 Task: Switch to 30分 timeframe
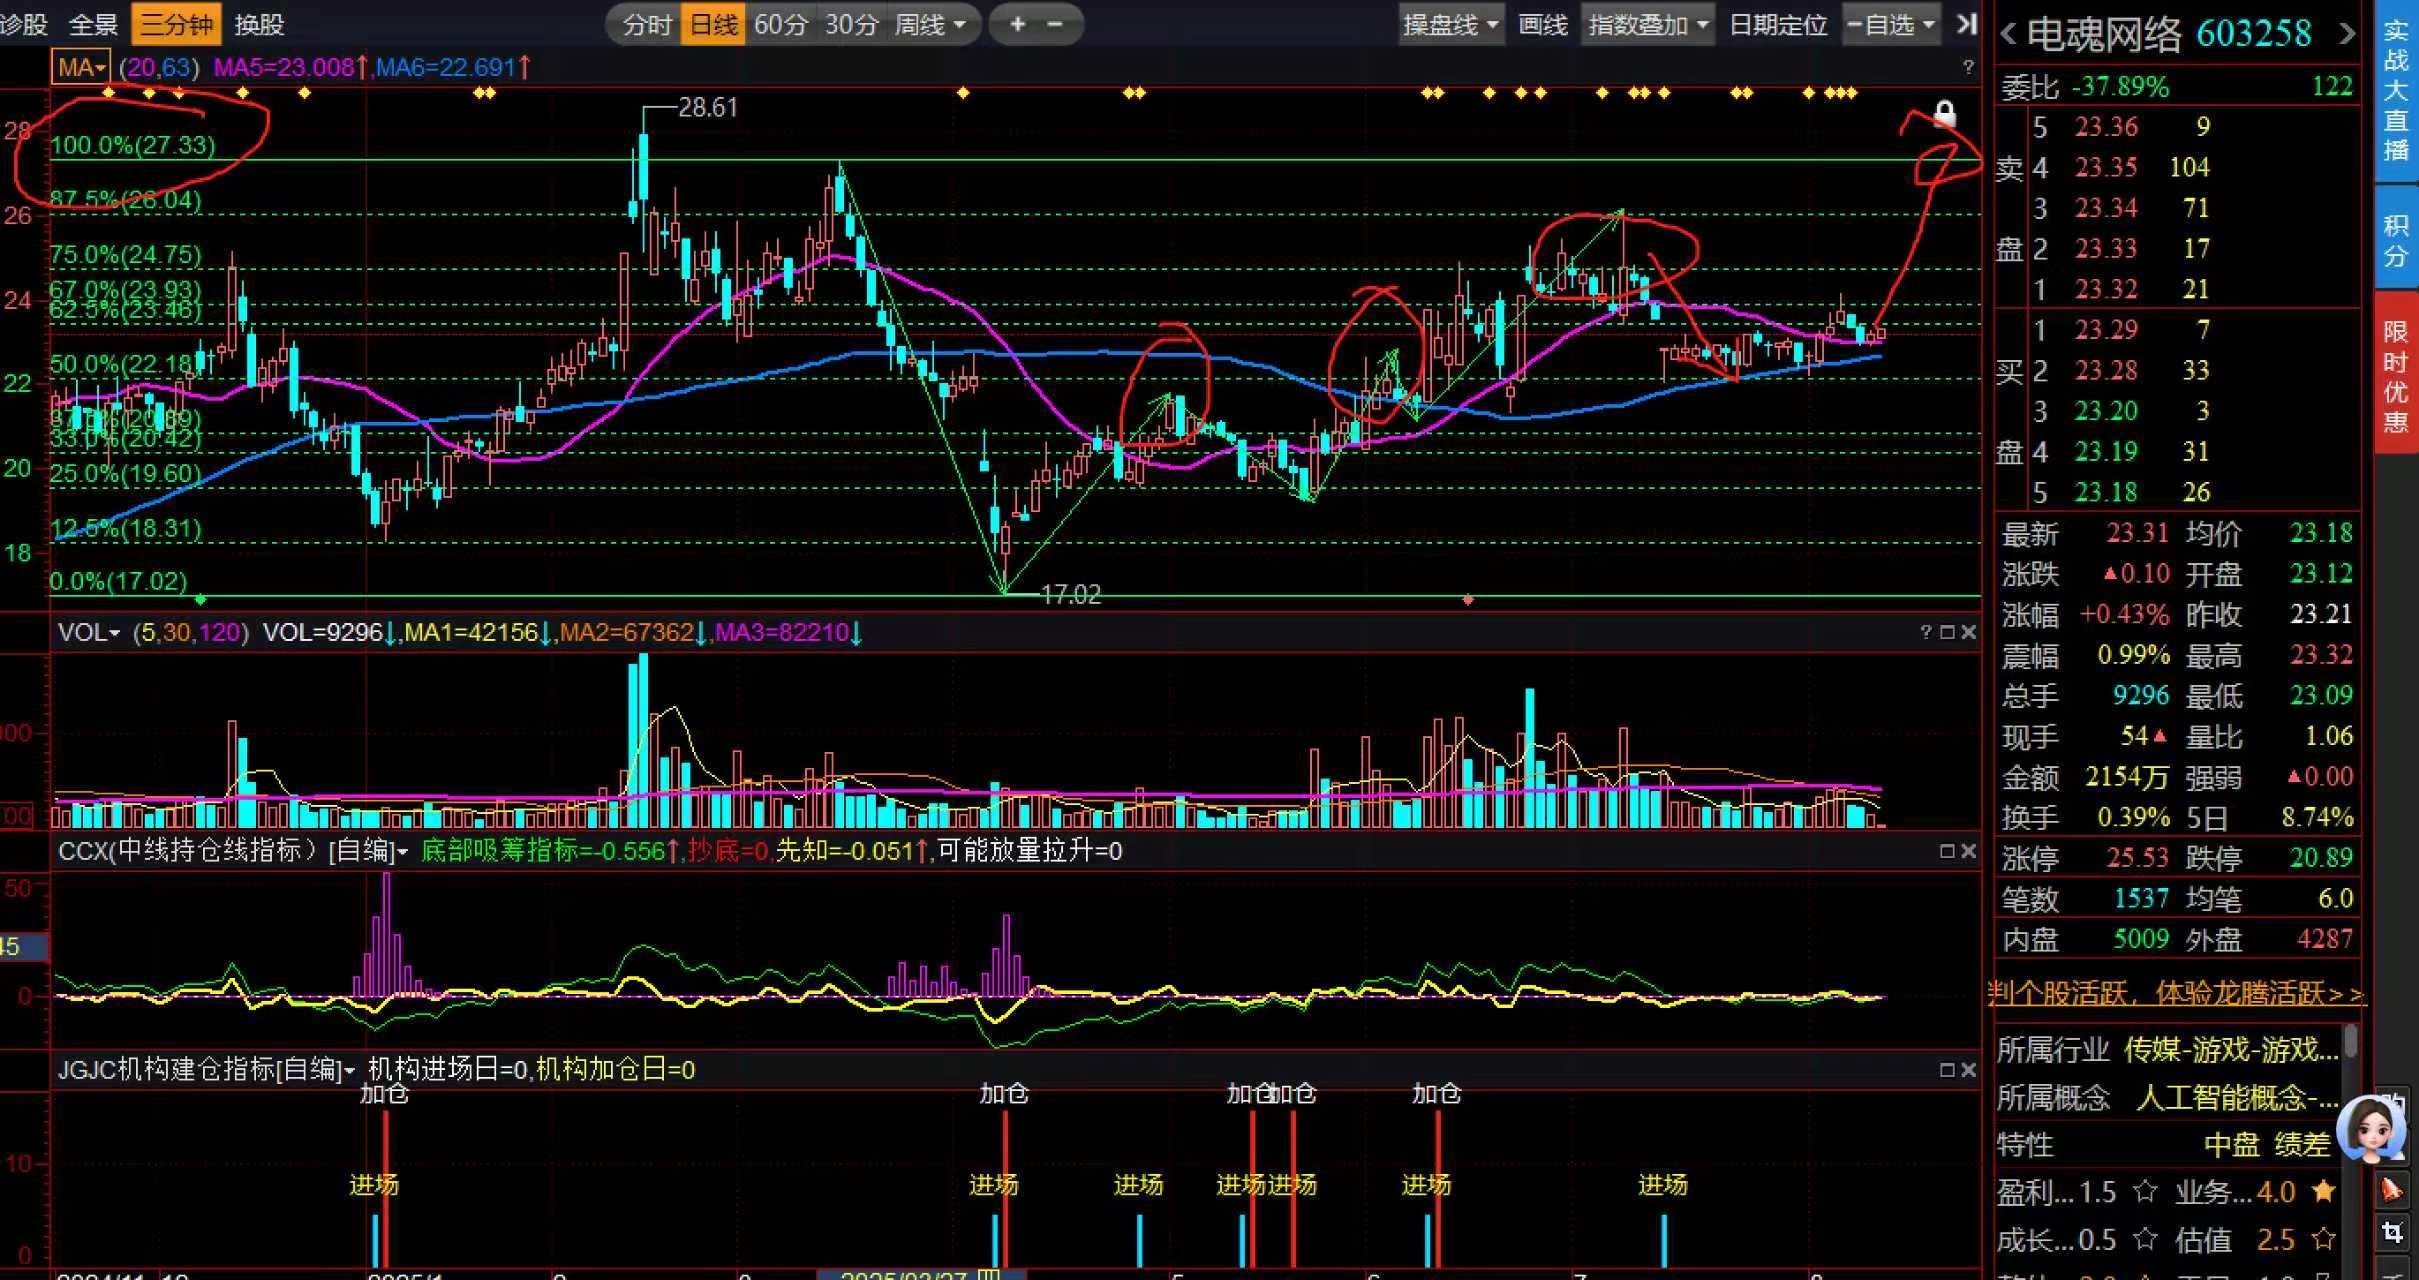pos(851,24)
